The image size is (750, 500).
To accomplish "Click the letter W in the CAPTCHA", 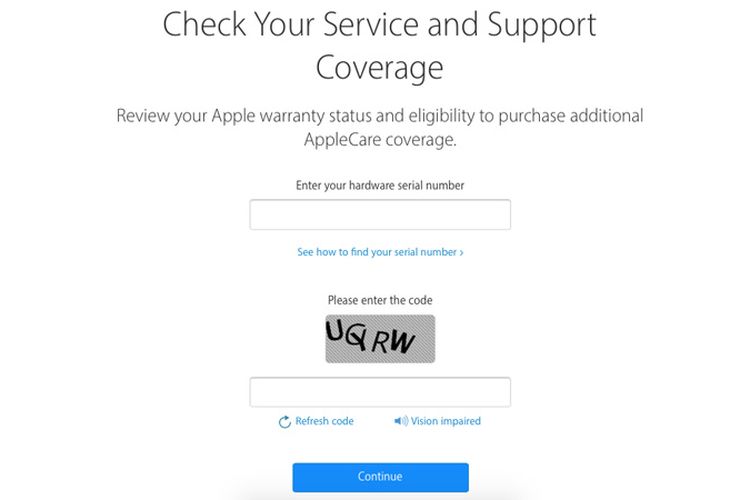I will (402, 342).
